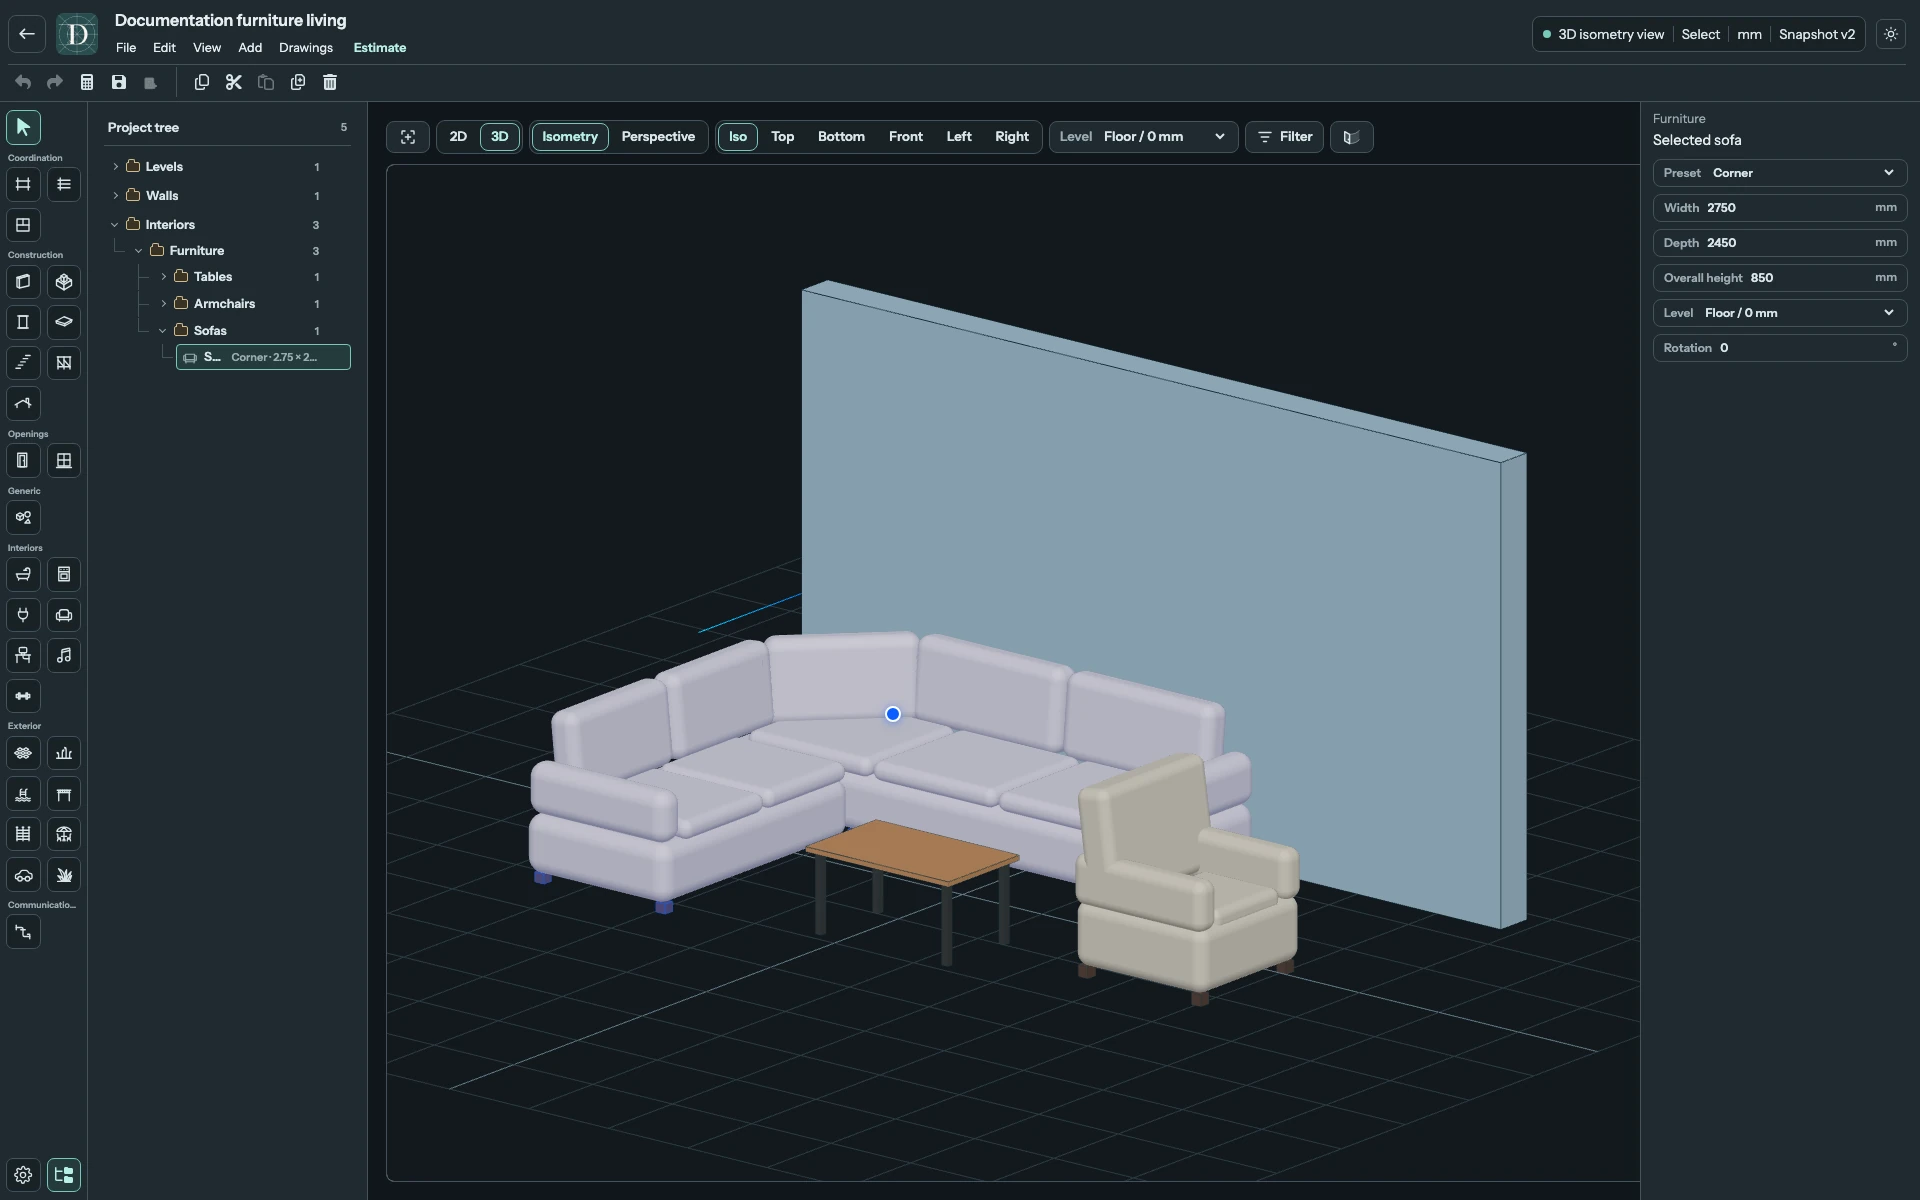Select the window opening tool
The width and height of the screenshot is (1920, 1200).
(x=64, y=461)
